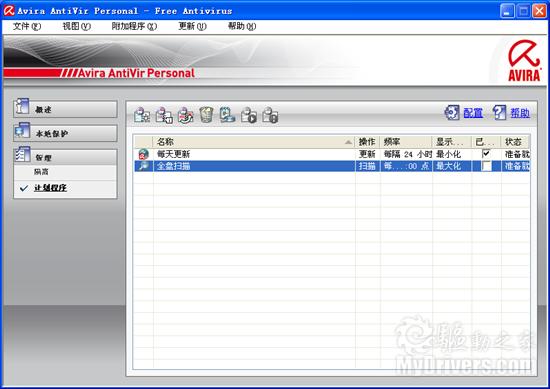Expand the 本地保护 sidebar section
Screen dimensions: 550x389
click(x=65, y=133)
